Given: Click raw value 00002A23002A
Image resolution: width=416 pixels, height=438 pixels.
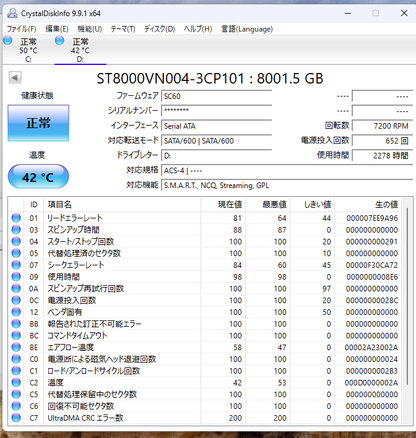Looking at the screenshot, I should tap(371, 347).
